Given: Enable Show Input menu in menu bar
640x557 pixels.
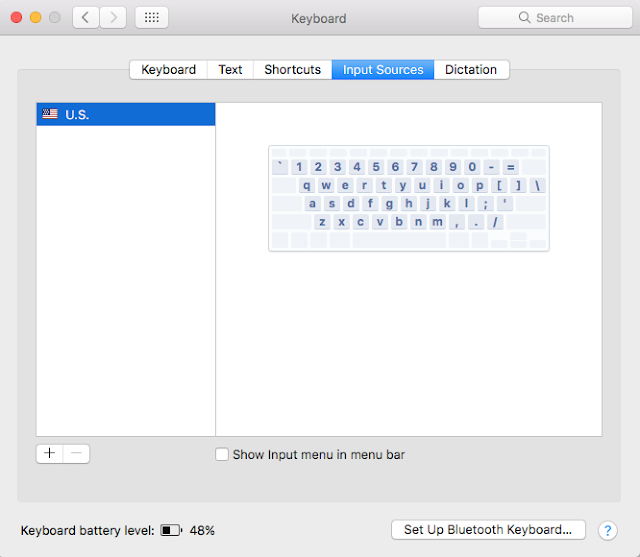Looking at the screenshot, I should click(x=222, y=454).
